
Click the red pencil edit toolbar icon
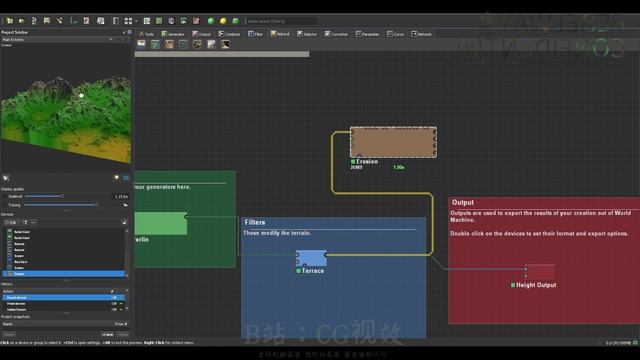(x=196, y=21)
